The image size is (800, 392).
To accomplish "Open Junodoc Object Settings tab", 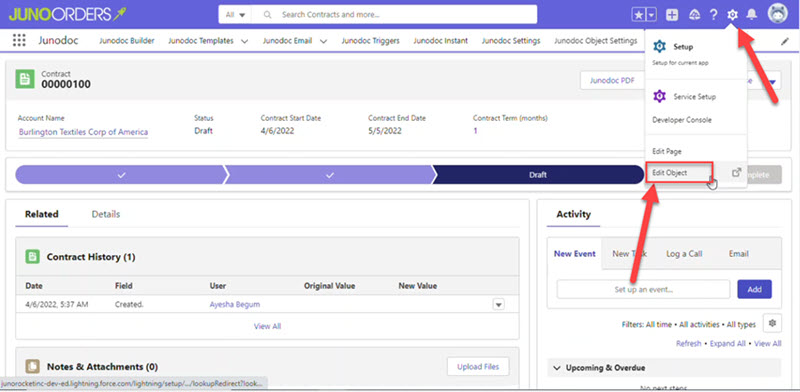I will pos(595,41).
